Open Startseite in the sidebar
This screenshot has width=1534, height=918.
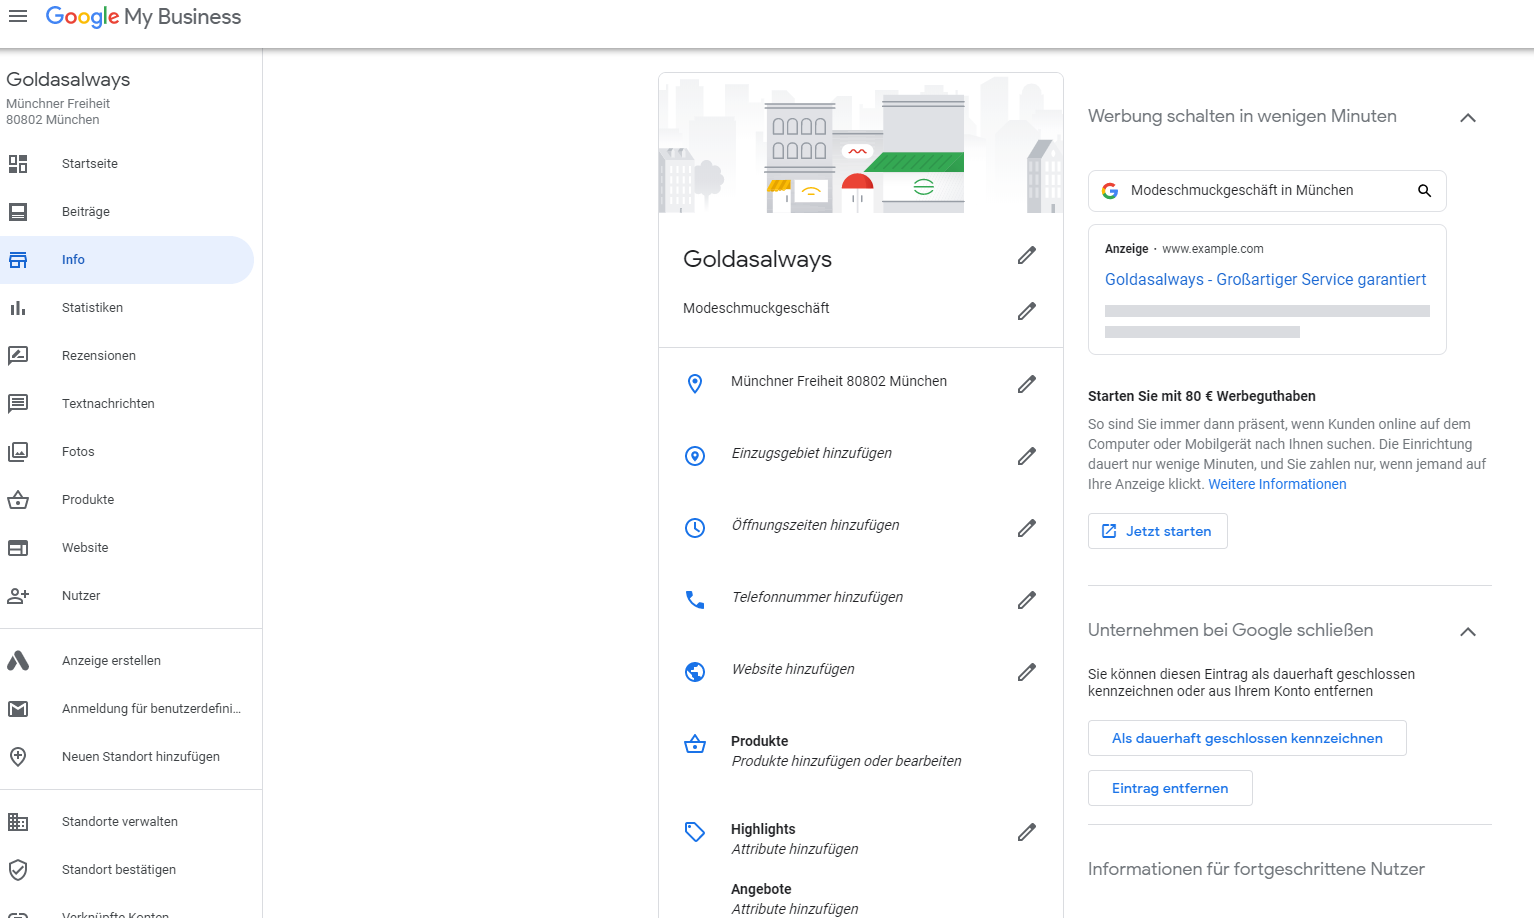(x=127, y=164)
